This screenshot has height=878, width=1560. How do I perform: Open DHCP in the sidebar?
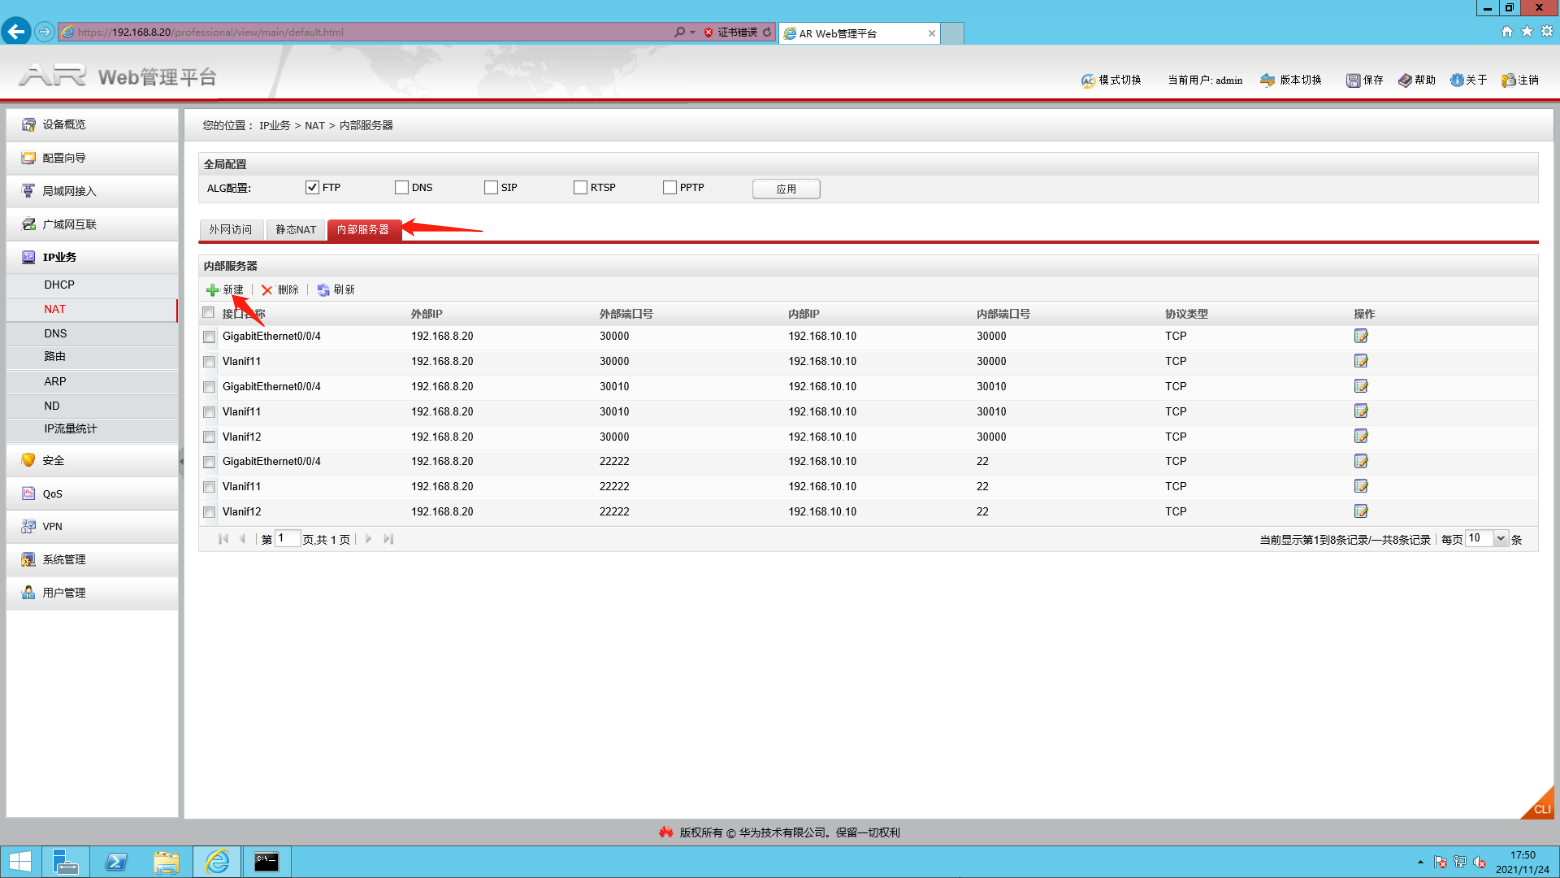(x=92, y=285)
